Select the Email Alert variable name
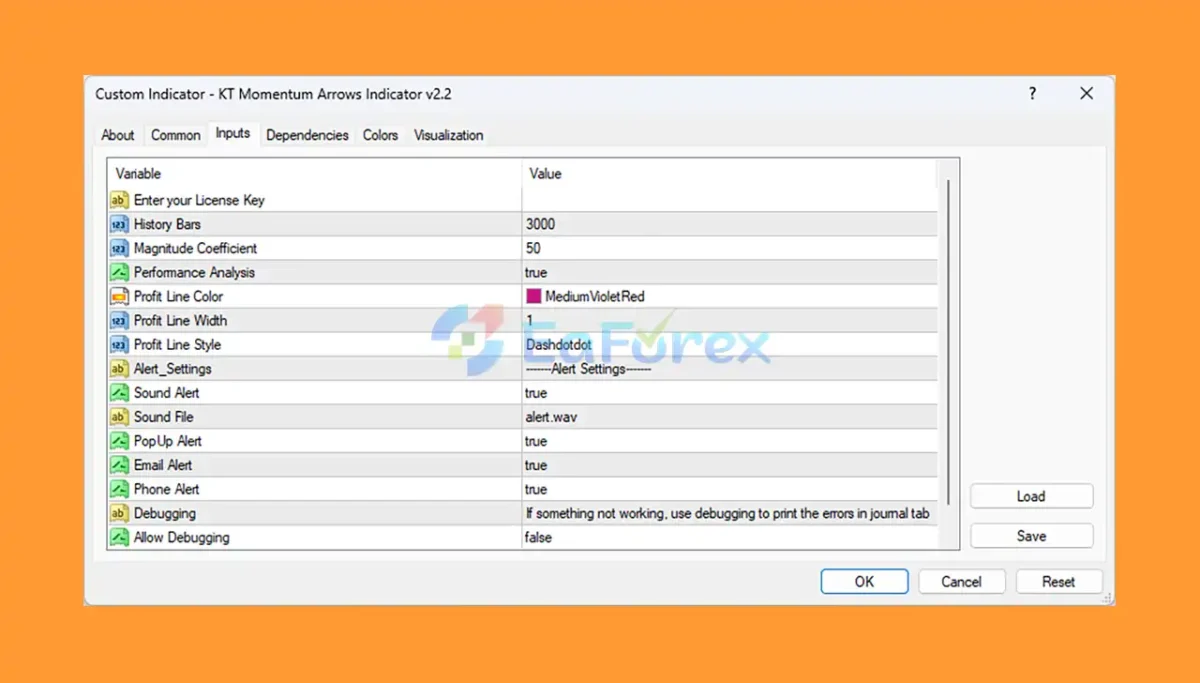The height and width of the screenshot is (683, 1200). click(163, 465)
